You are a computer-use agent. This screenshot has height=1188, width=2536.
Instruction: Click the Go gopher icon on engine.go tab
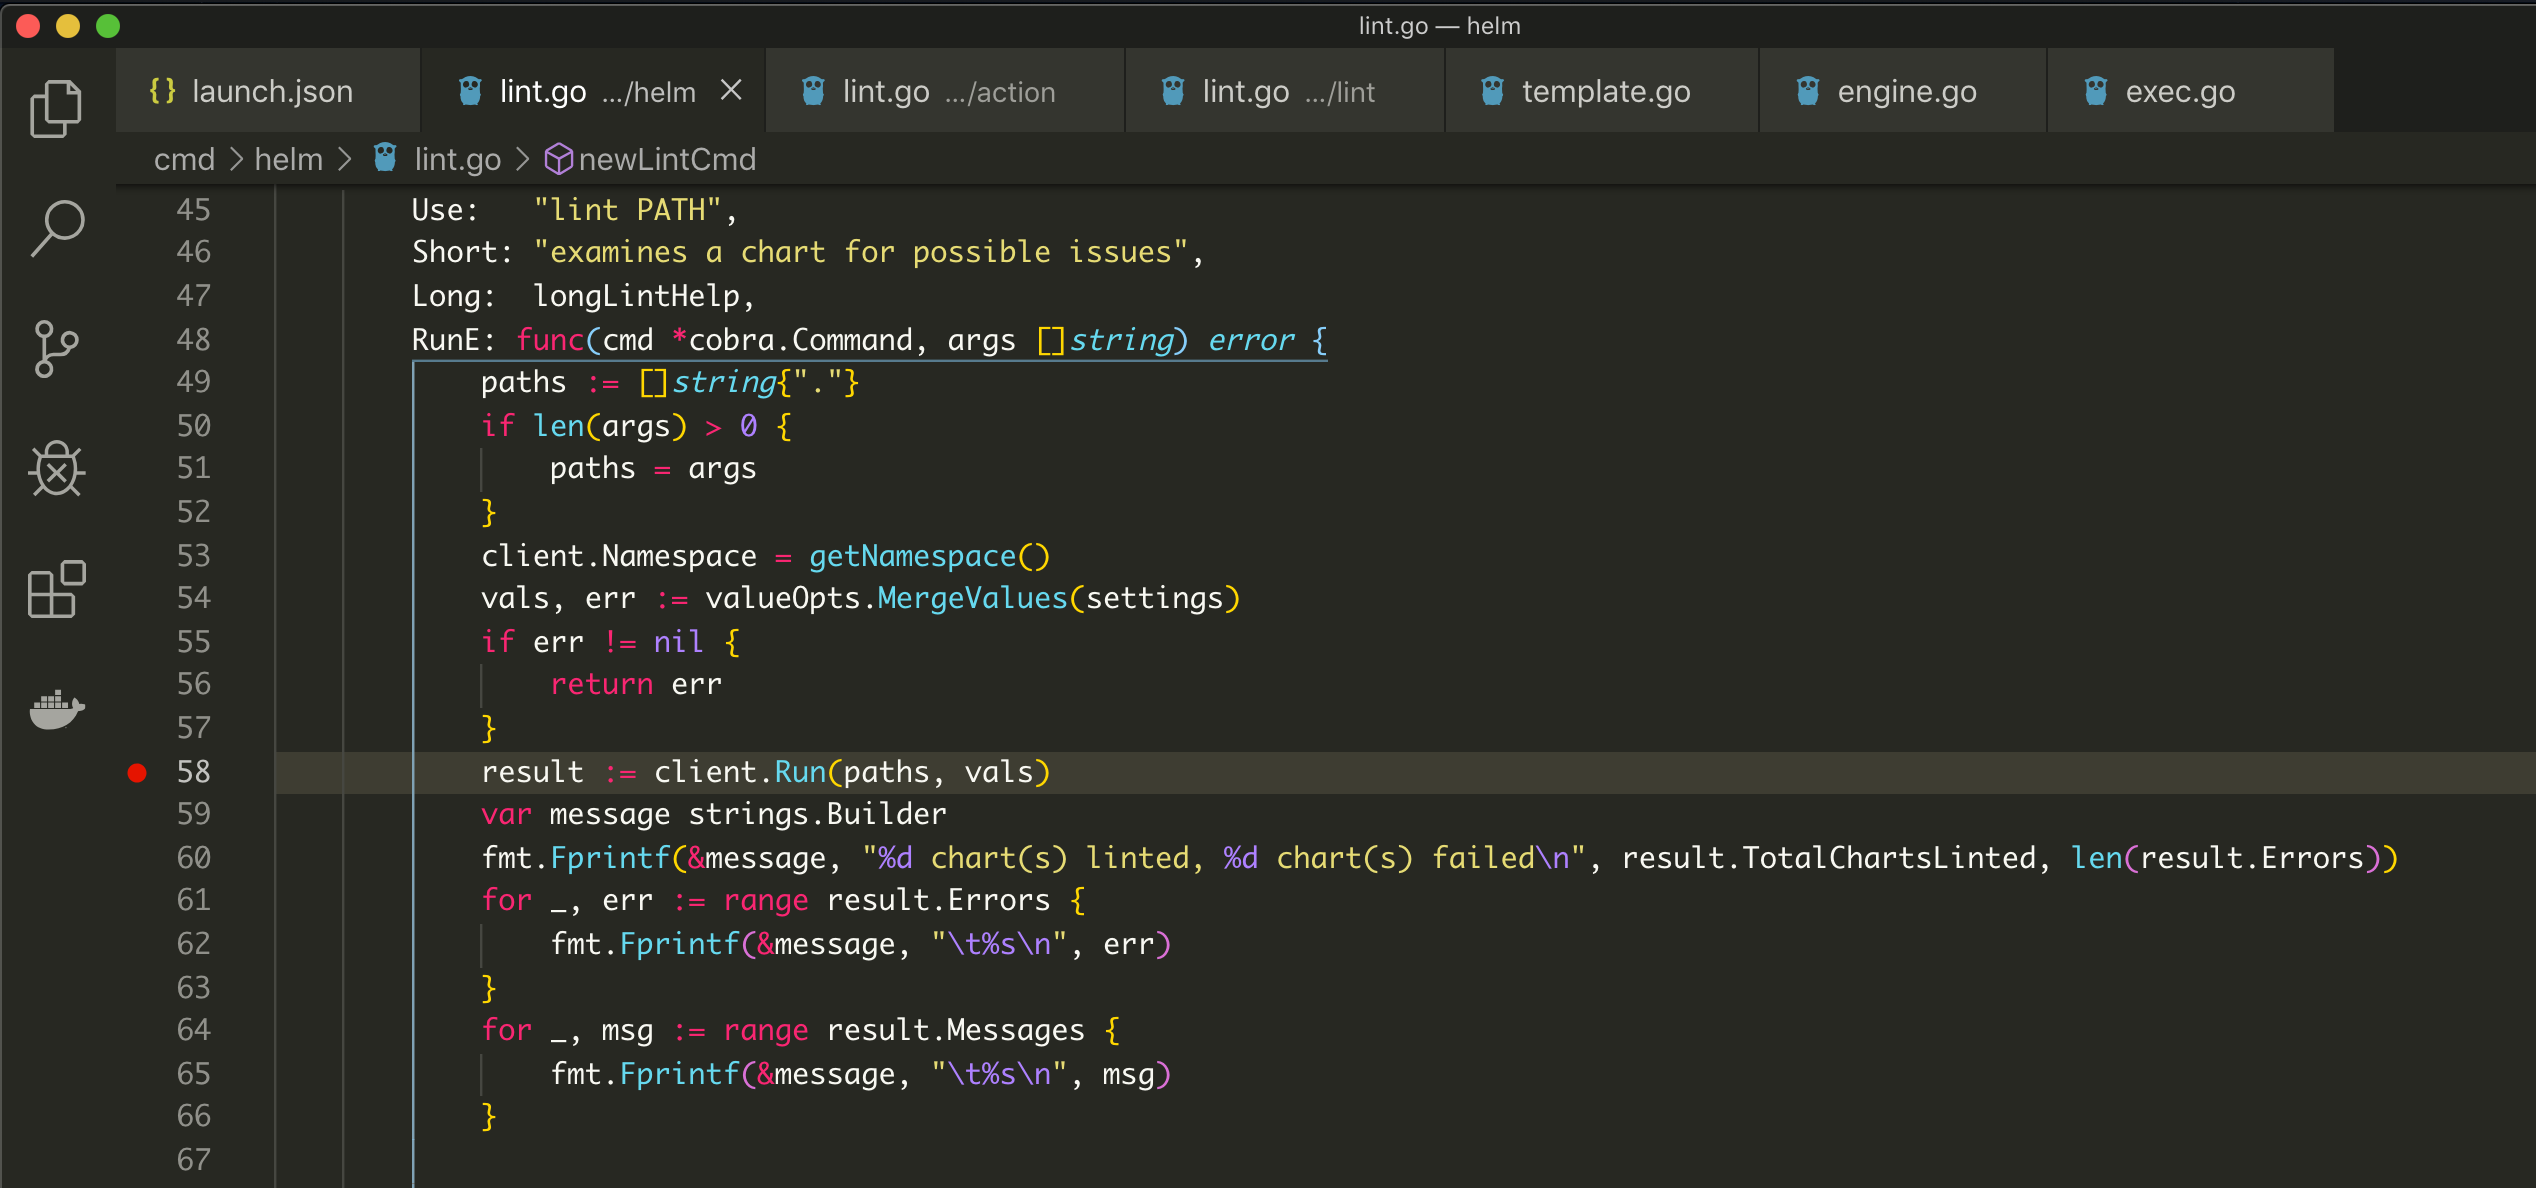click(1808, 91)
